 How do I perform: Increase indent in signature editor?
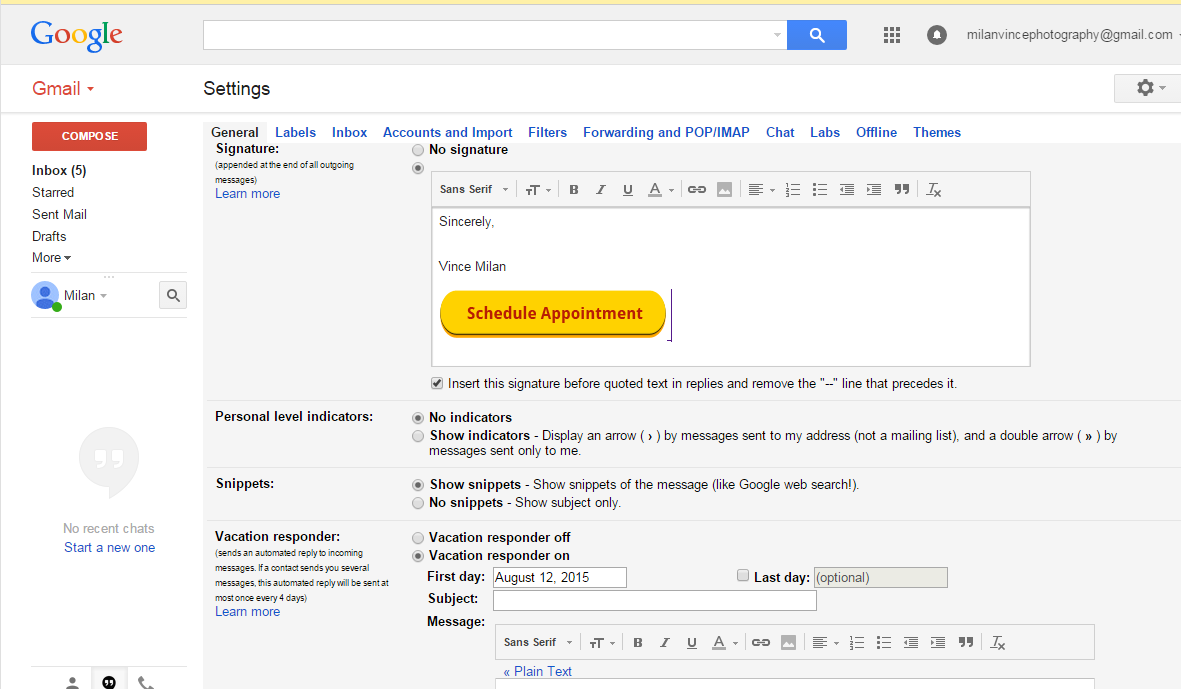coord(874,190)
